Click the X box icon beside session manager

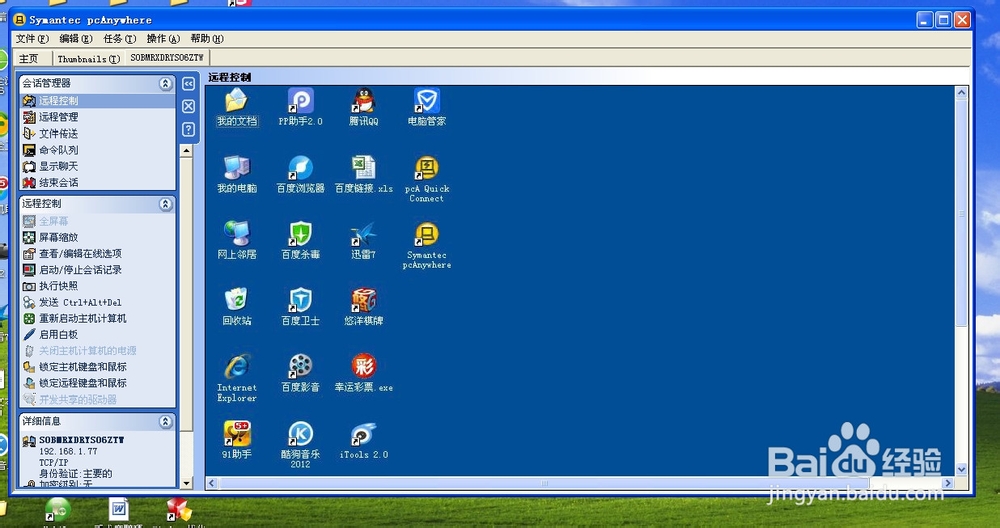click(188, 106)
